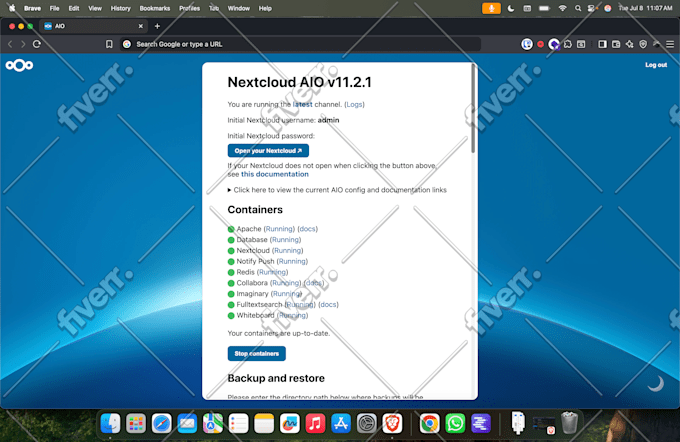This screenshot has width=680, height=442.
Task: Click Open your Nextcloud button
Action: click(268, 151)
